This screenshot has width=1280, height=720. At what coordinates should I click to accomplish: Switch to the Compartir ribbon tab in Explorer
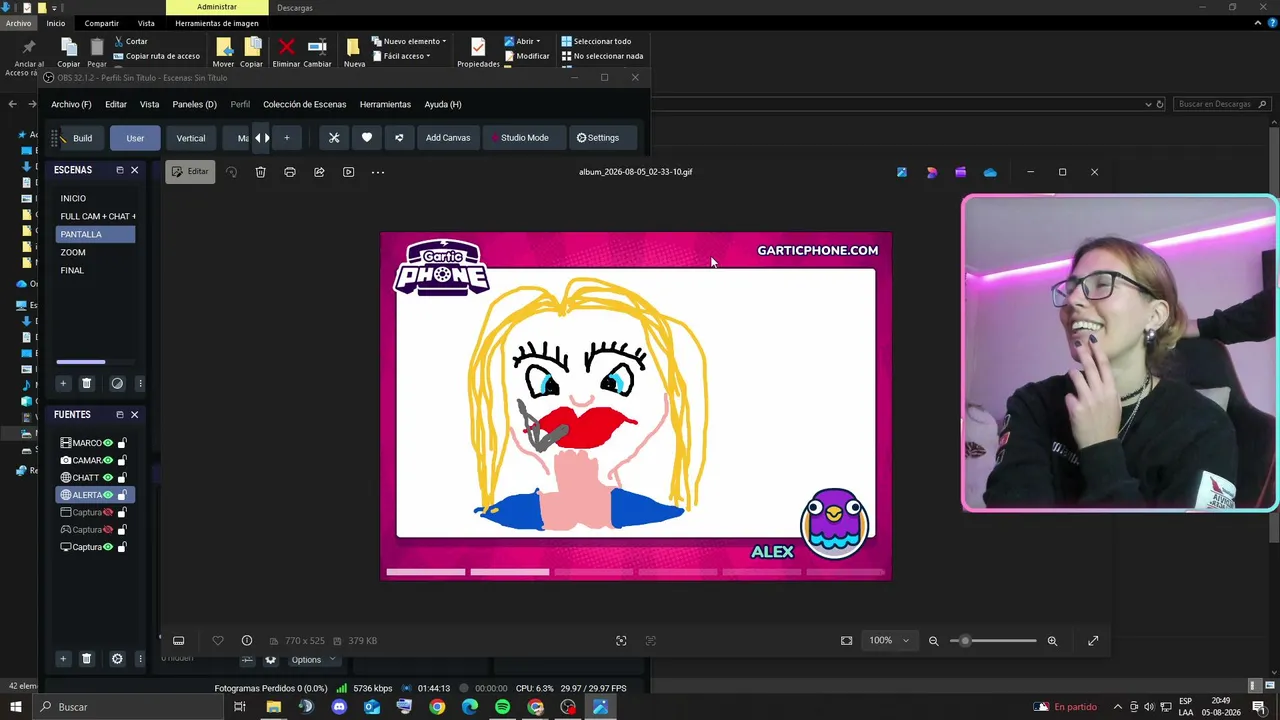point(102,23)
